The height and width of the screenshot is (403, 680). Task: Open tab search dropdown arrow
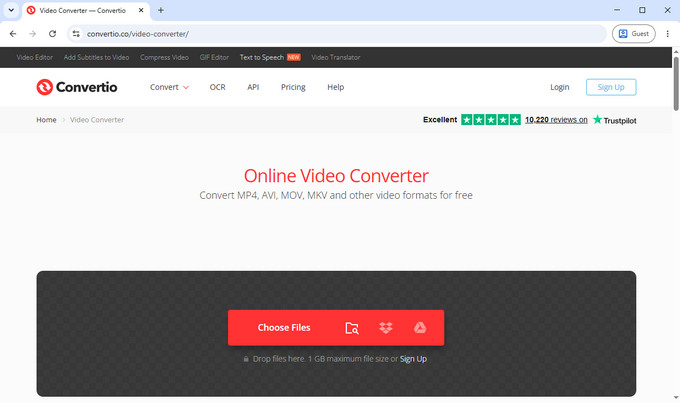11,10
